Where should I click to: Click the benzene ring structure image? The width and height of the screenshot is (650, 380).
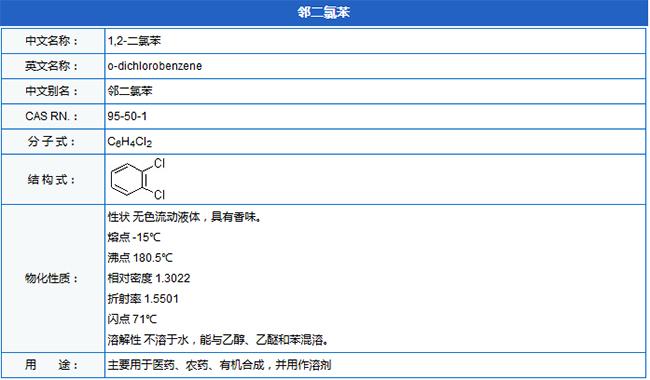coord(138,179)
